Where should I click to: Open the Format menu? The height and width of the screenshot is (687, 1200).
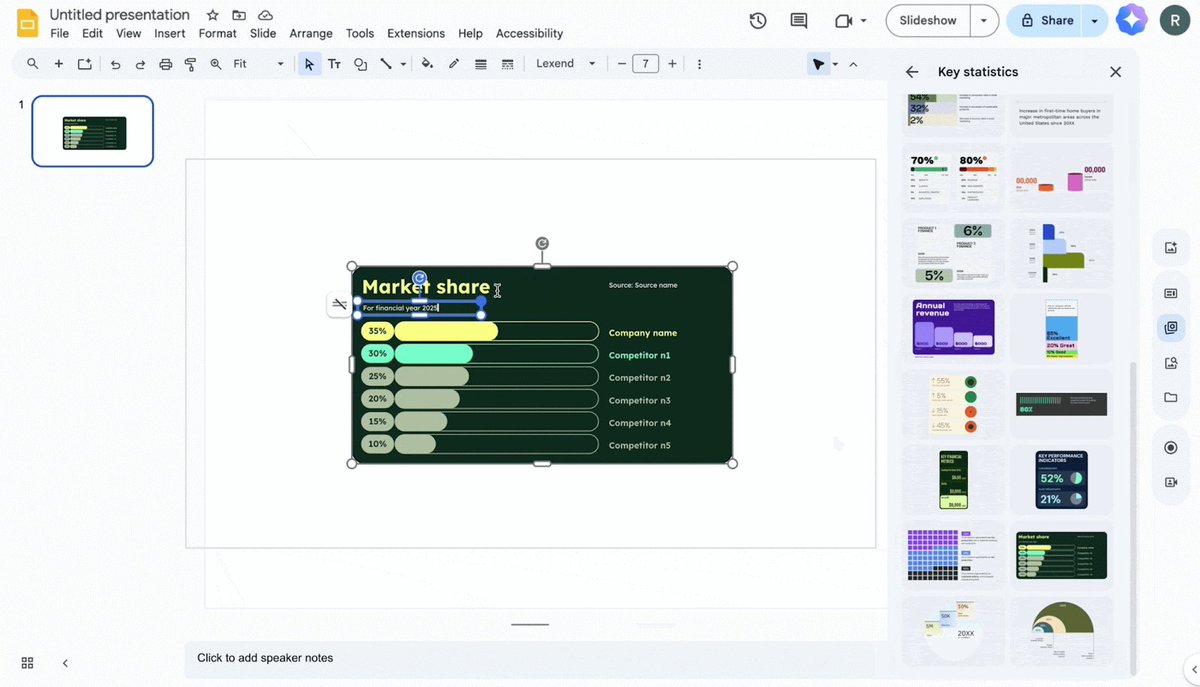click(217, 33)
